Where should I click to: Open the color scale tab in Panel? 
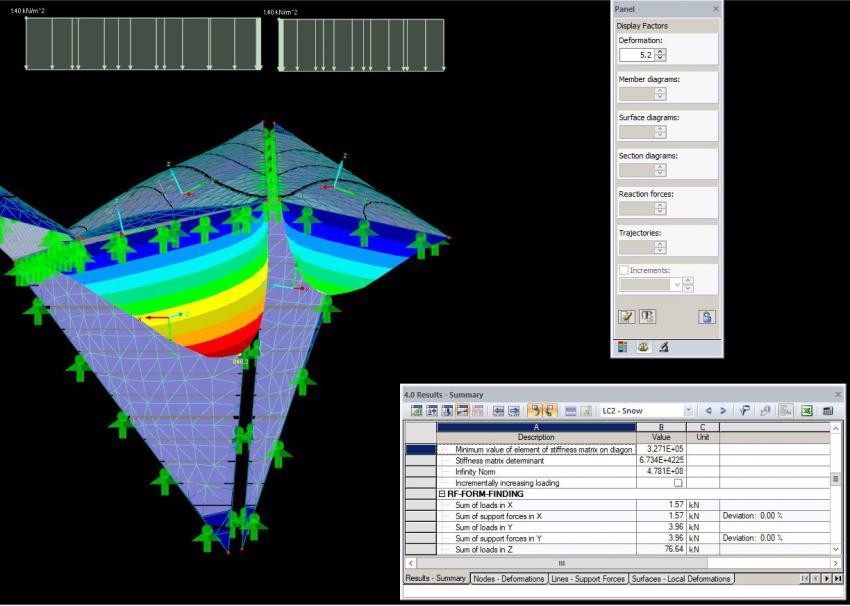coord(623,347)
